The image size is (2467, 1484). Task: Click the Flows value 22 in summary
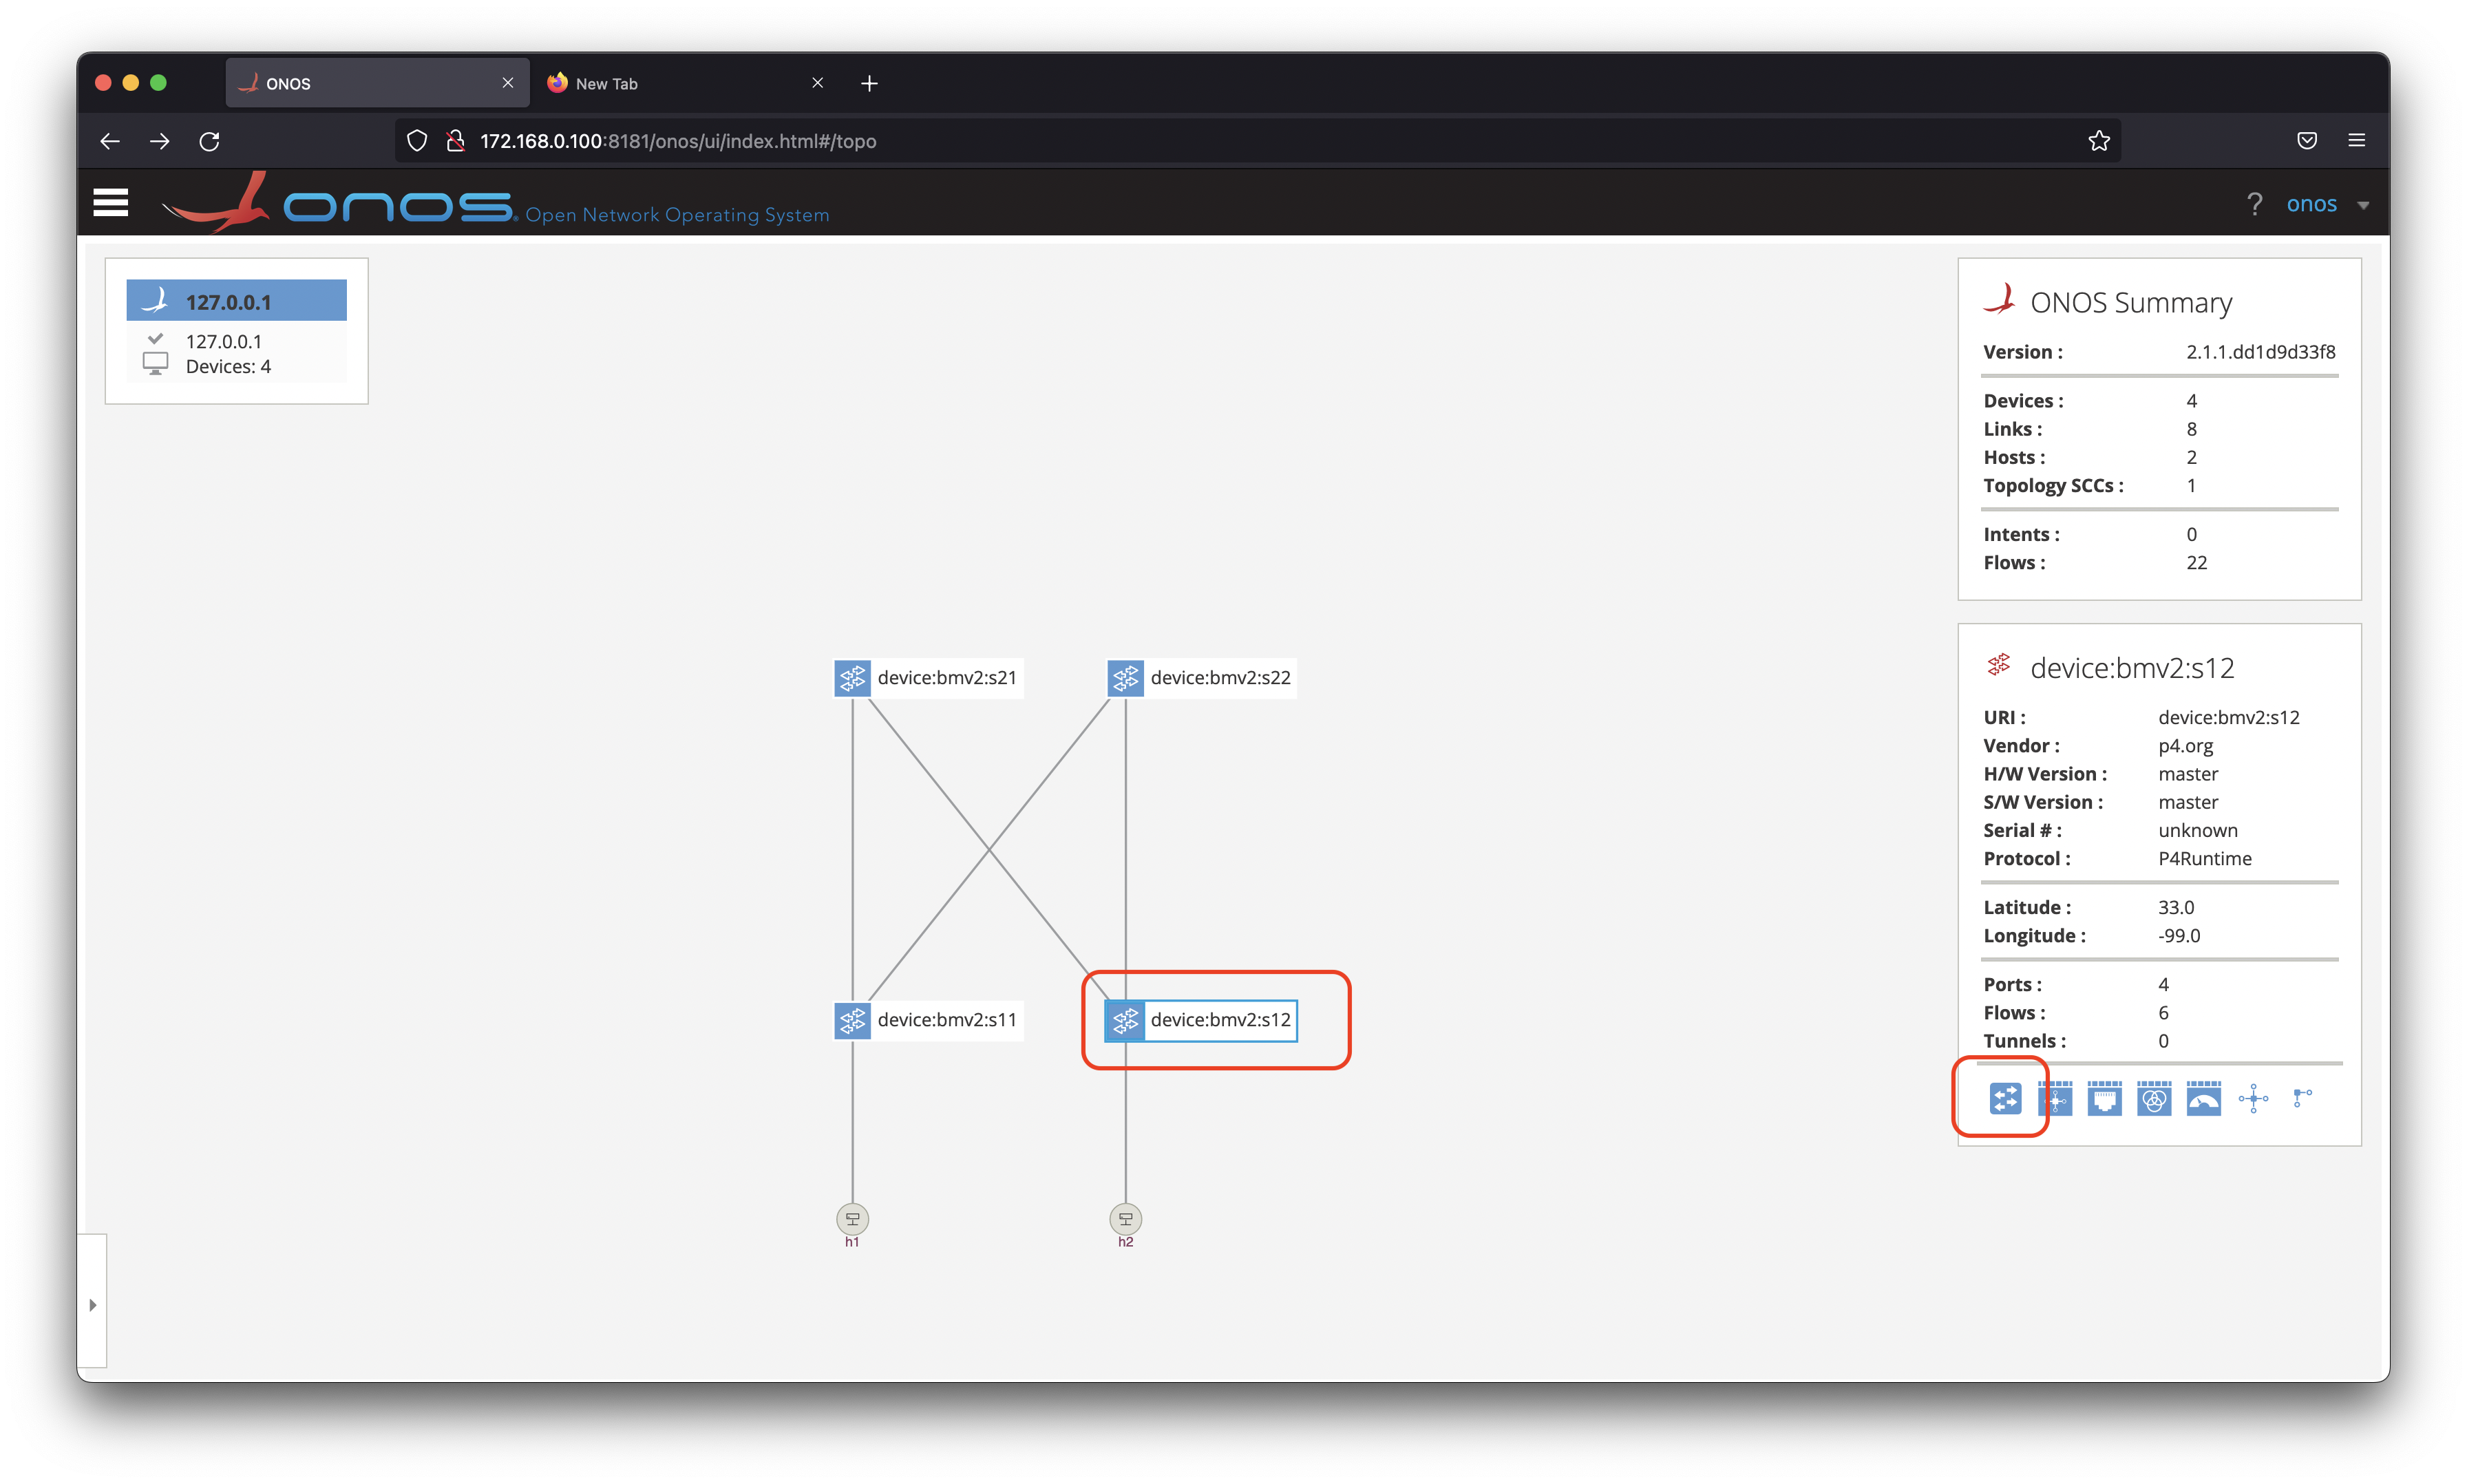click(x=2196, y=563)
